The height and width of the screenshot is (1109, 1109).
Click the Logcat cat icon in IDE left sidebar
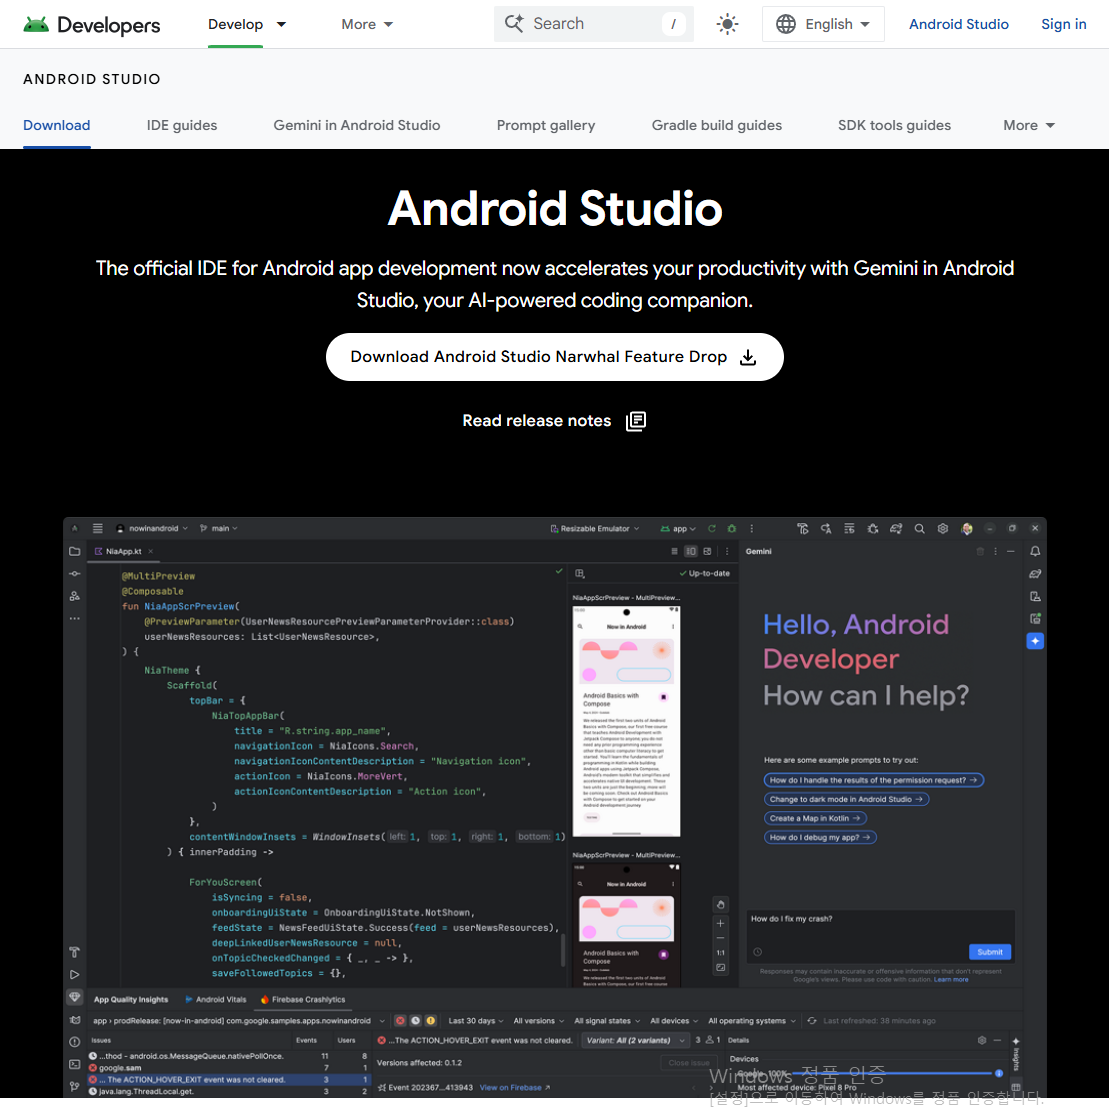pyautogui.click(x=74, y=1020)
